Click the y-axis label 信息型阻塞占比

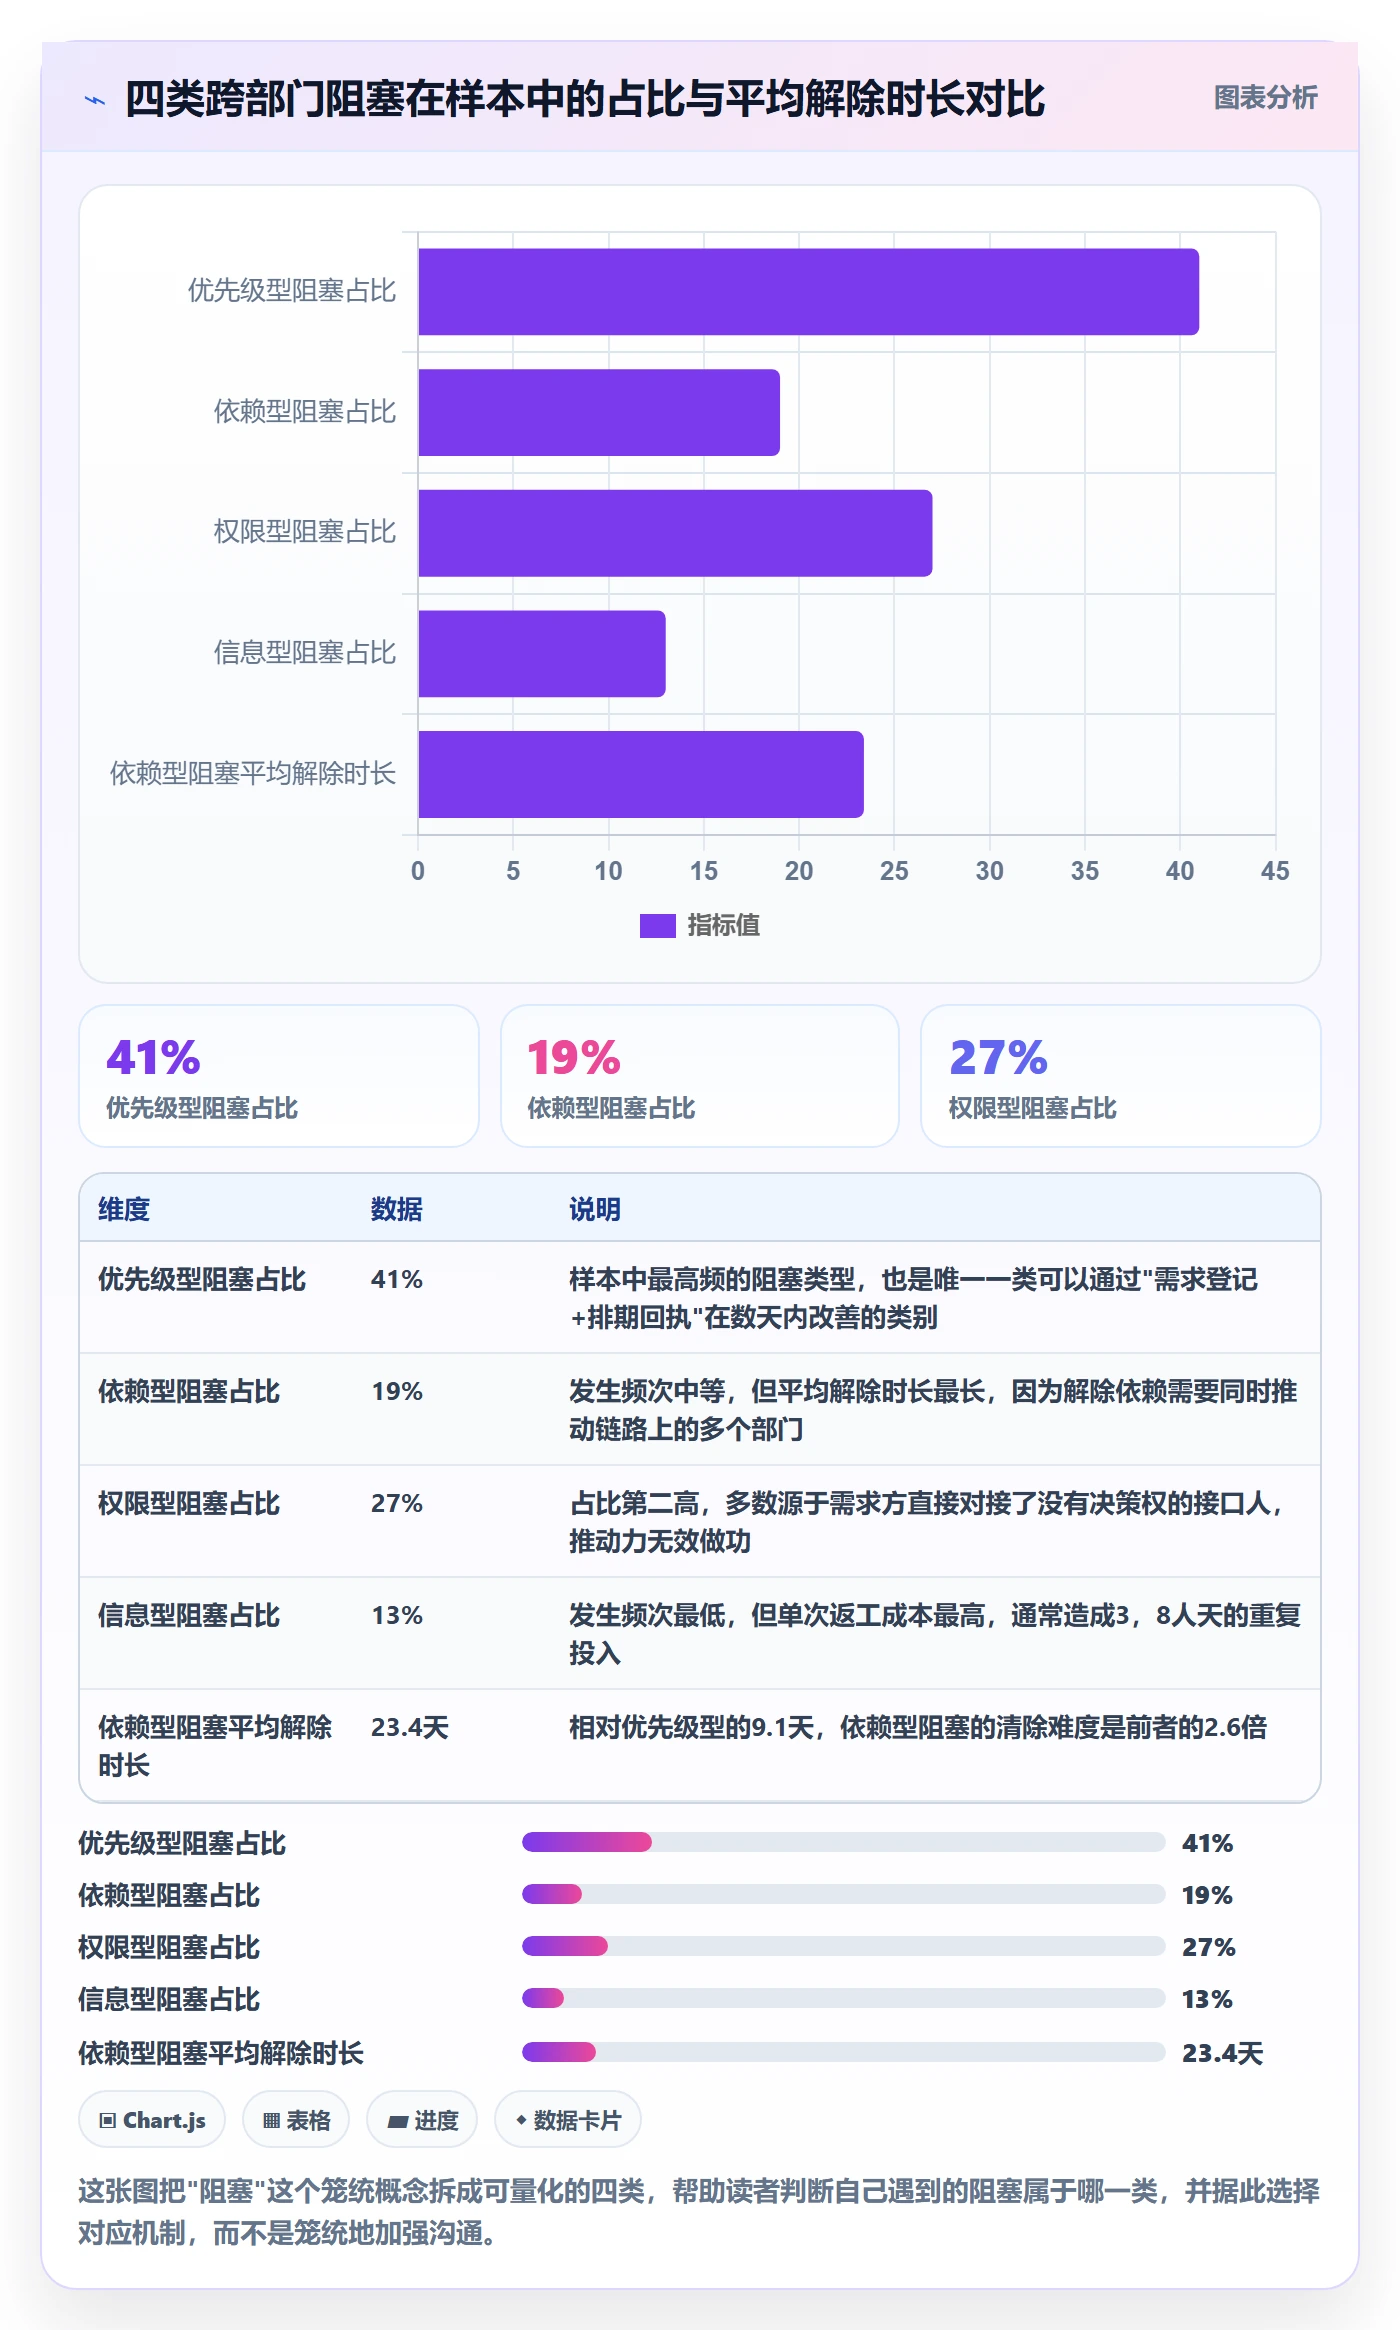pos(305,653)
